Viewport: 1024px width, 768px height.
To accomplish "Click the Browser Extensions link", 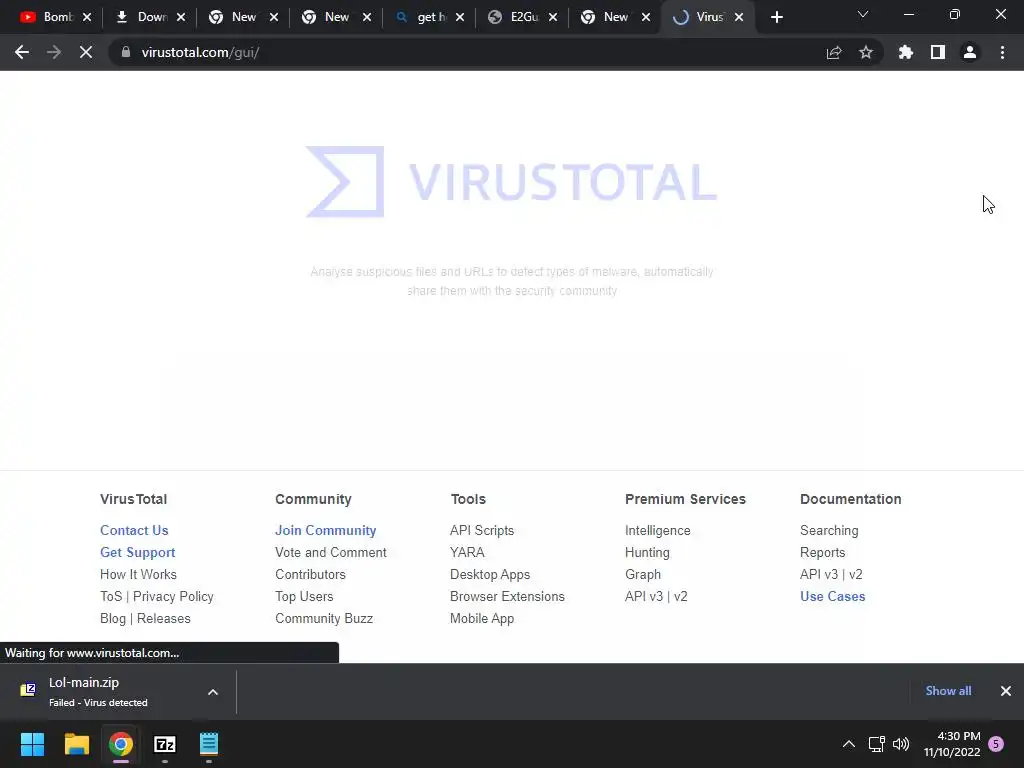I will pos(507,596).
